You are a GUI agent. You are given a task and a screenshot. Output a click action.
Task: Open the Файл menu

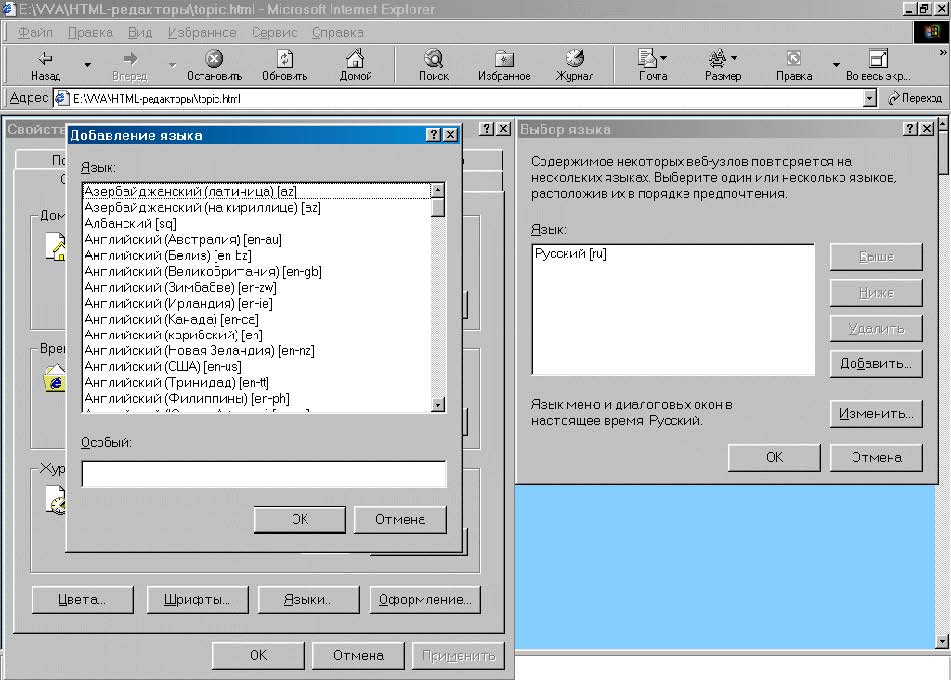click(x=35, y=32)
